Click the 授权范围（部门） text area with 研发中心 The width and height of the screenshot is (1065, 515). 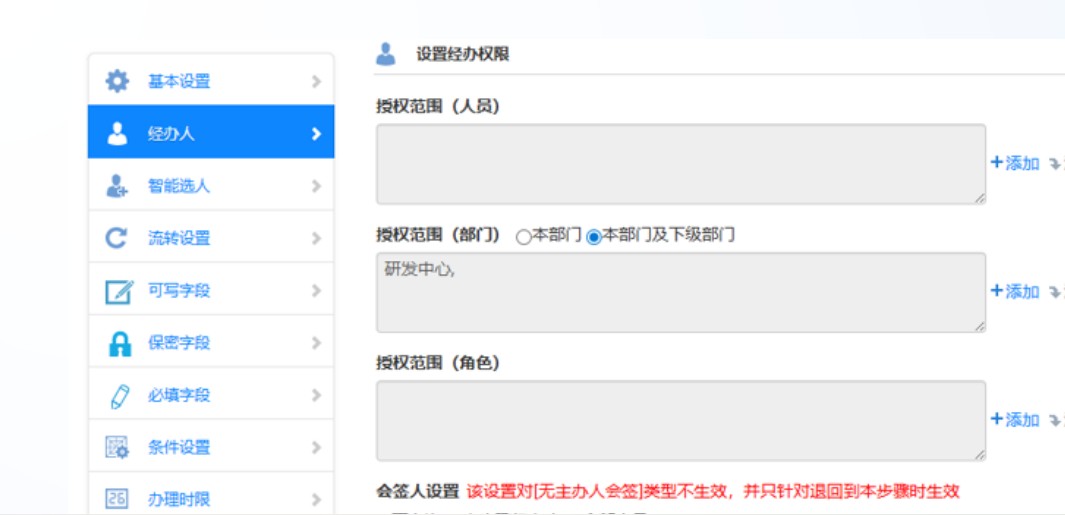[680, 292]
